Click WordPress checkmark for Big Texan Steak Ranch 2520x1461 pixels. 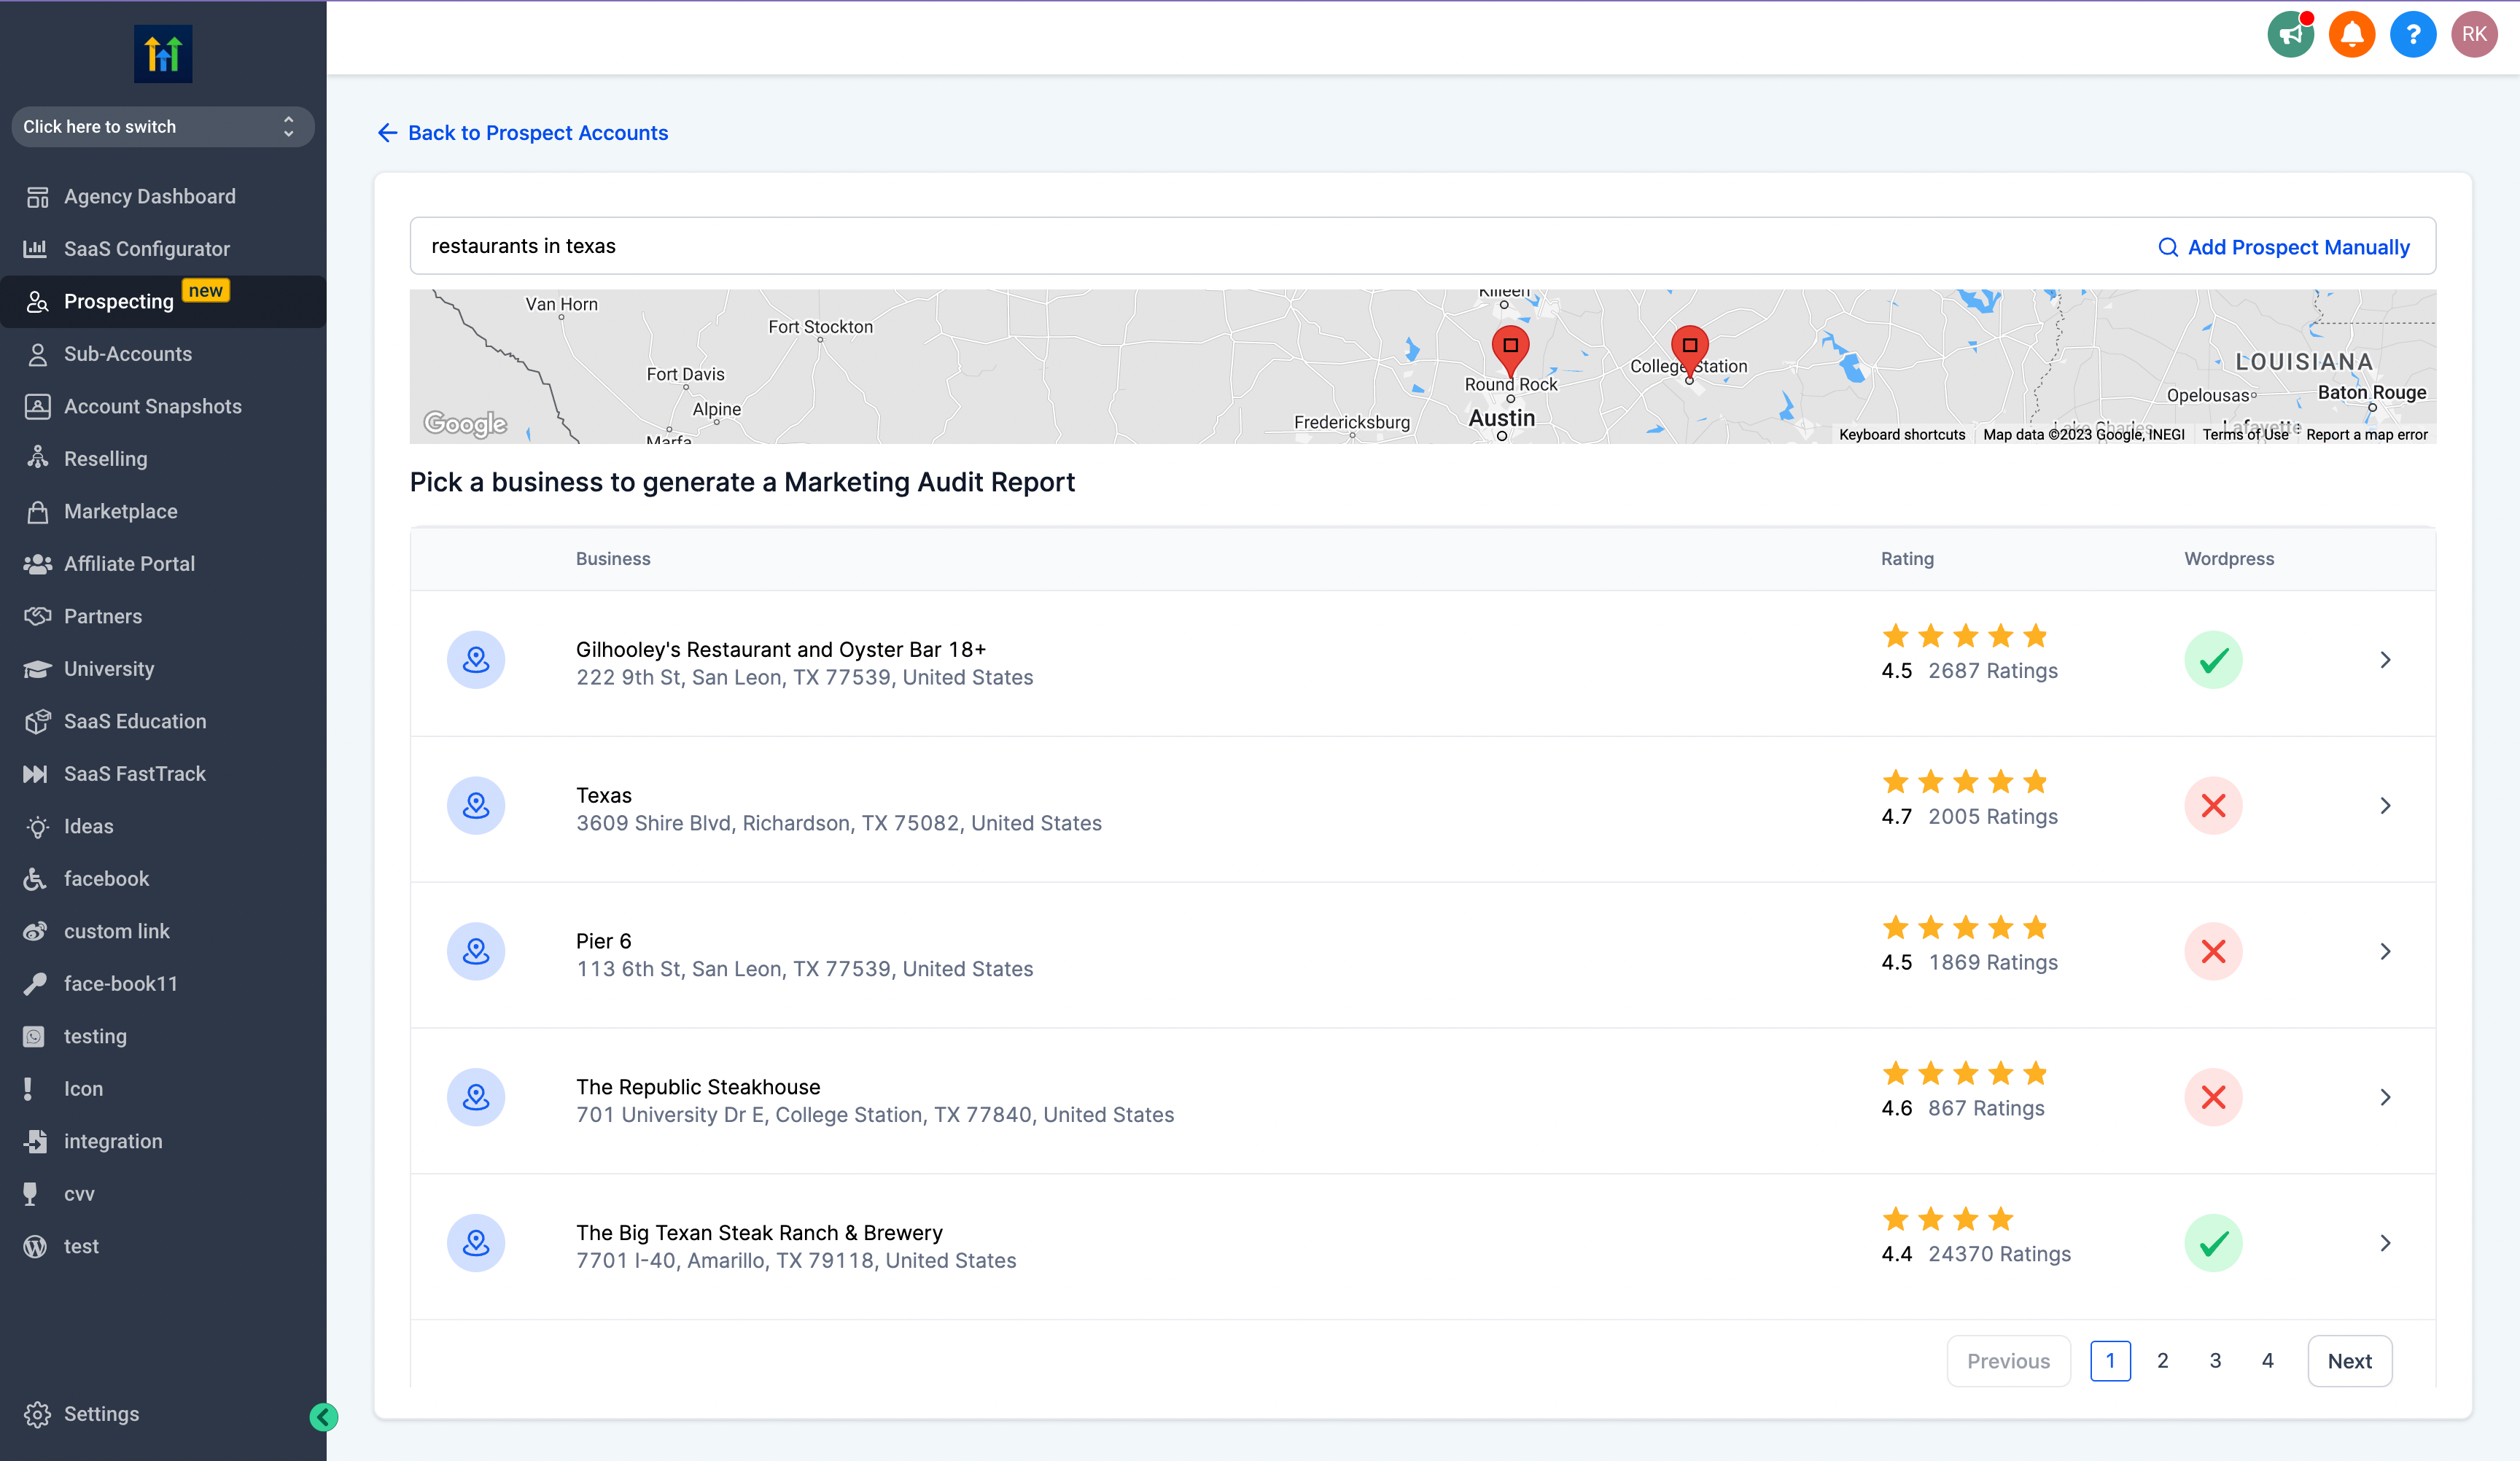[2213, 1243]
